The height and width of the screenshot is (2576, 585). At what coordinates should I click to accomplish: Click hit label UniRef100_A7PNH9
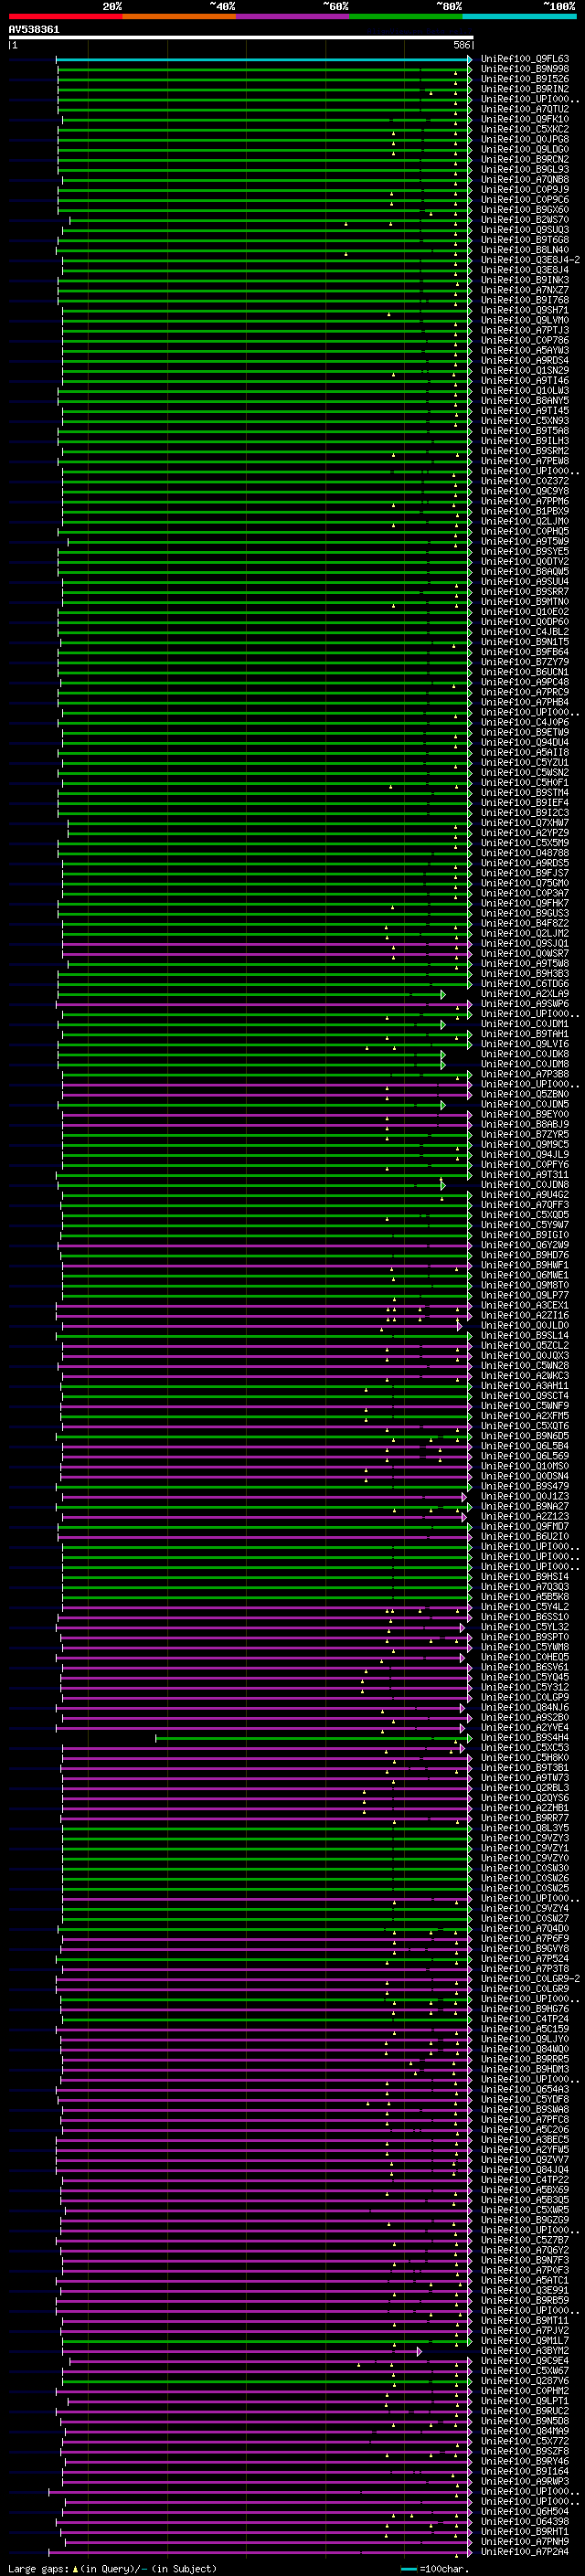(x=525, y=2542)
